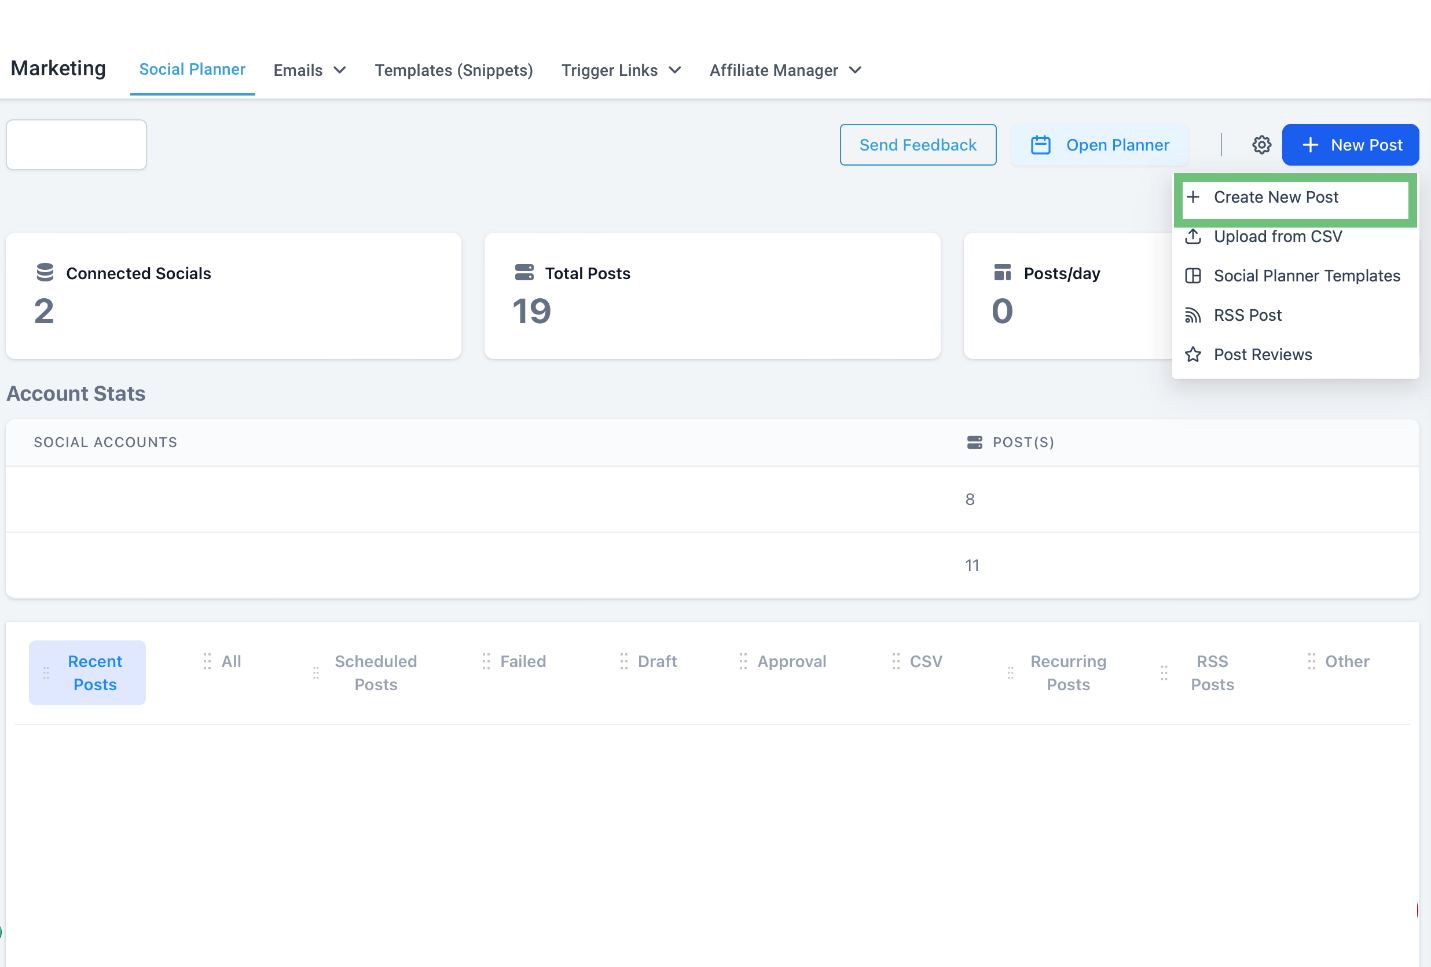This screenshot has width=1431, height=967.
Task: Click the drag handle on Scheduled Posts tab
Action: [316, 673]
